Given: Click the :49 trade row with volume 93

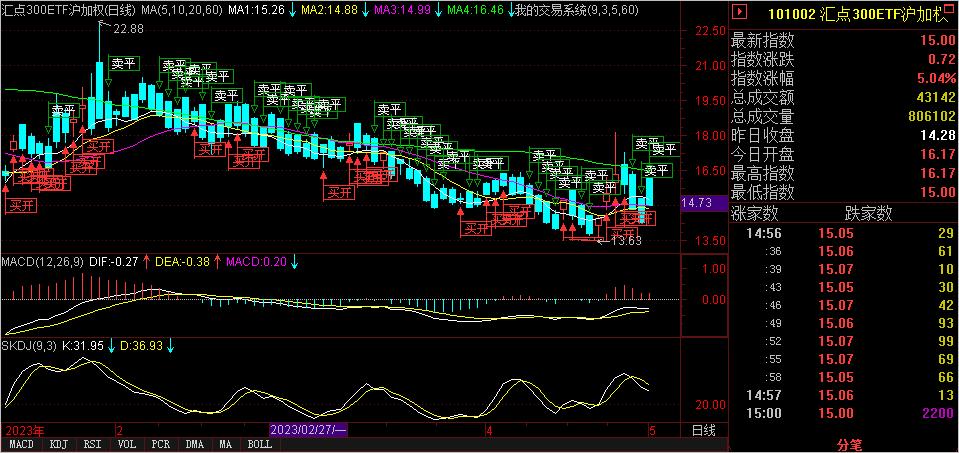Looking at the screenshot, I should coord(844,323).
